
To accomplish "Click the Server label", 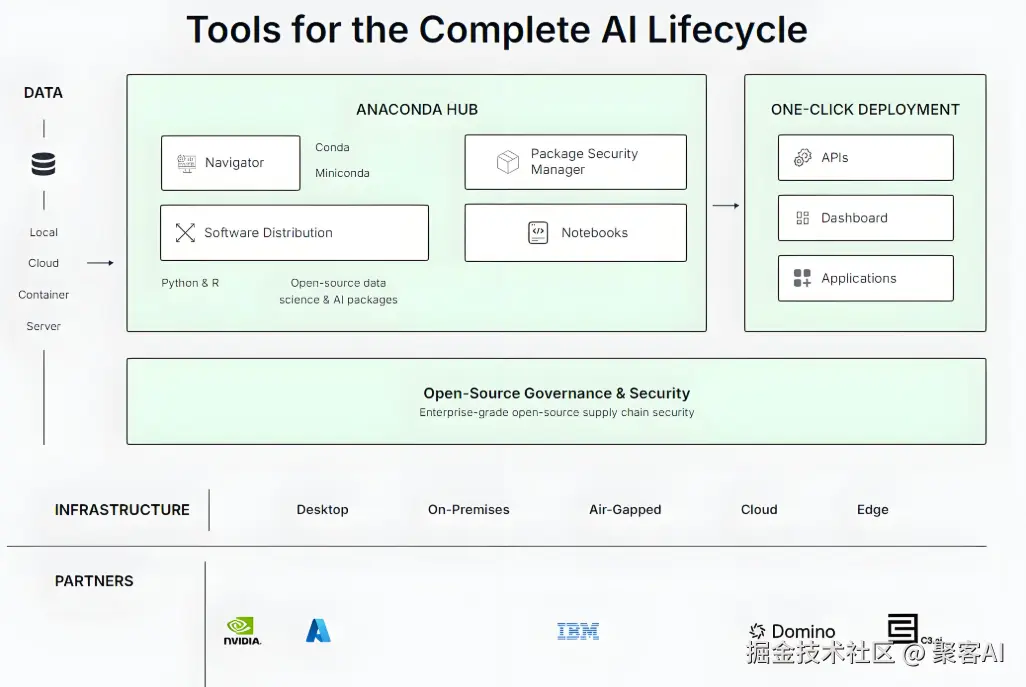I will pyautogui.click(x=43, y=326).
